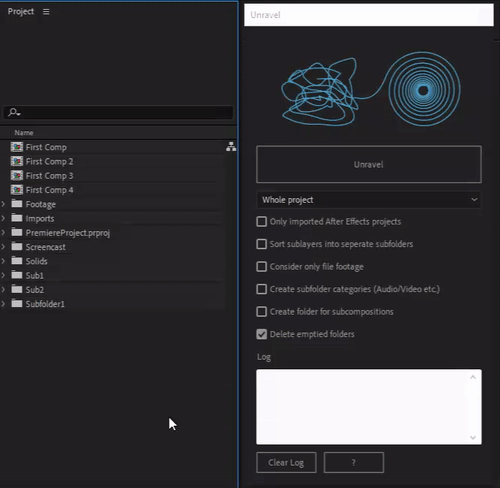This screenshot has height=488, width=500.
Task: Select the First Comp 2 composition icon
Action: (17, 161)
